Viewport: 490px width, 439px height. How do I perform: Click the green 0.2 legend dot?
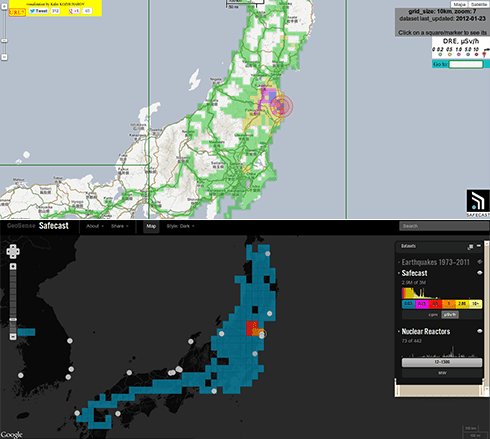[440, 54]
